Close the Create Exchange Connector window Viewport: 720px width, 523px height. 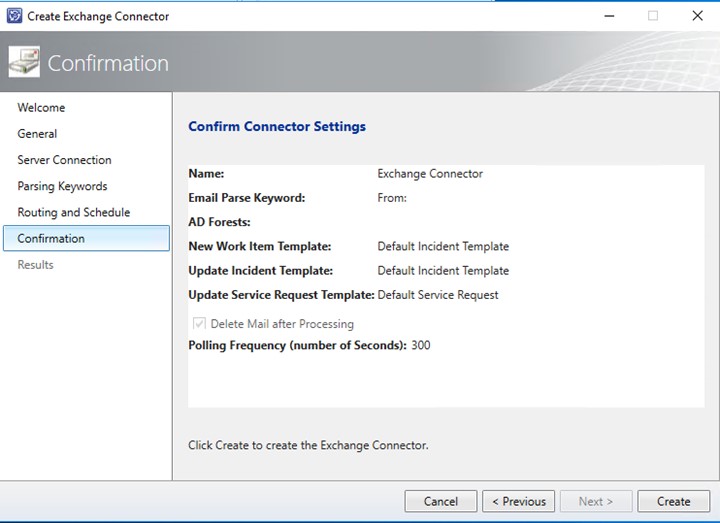(698, 16)
